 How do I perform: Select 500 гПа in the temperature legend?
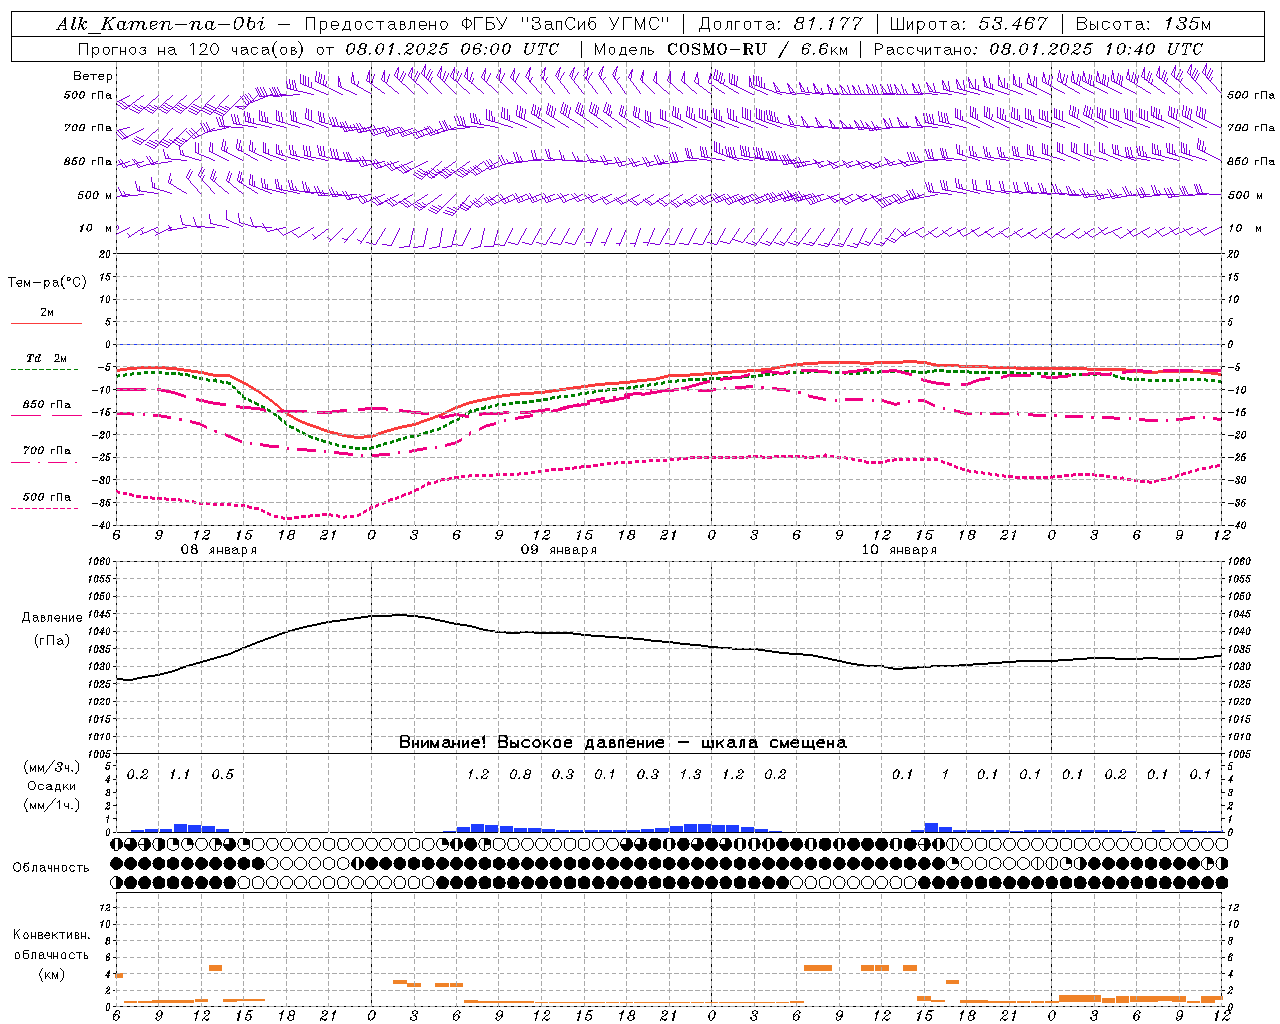pyautogui.click(x=47, y=497)
